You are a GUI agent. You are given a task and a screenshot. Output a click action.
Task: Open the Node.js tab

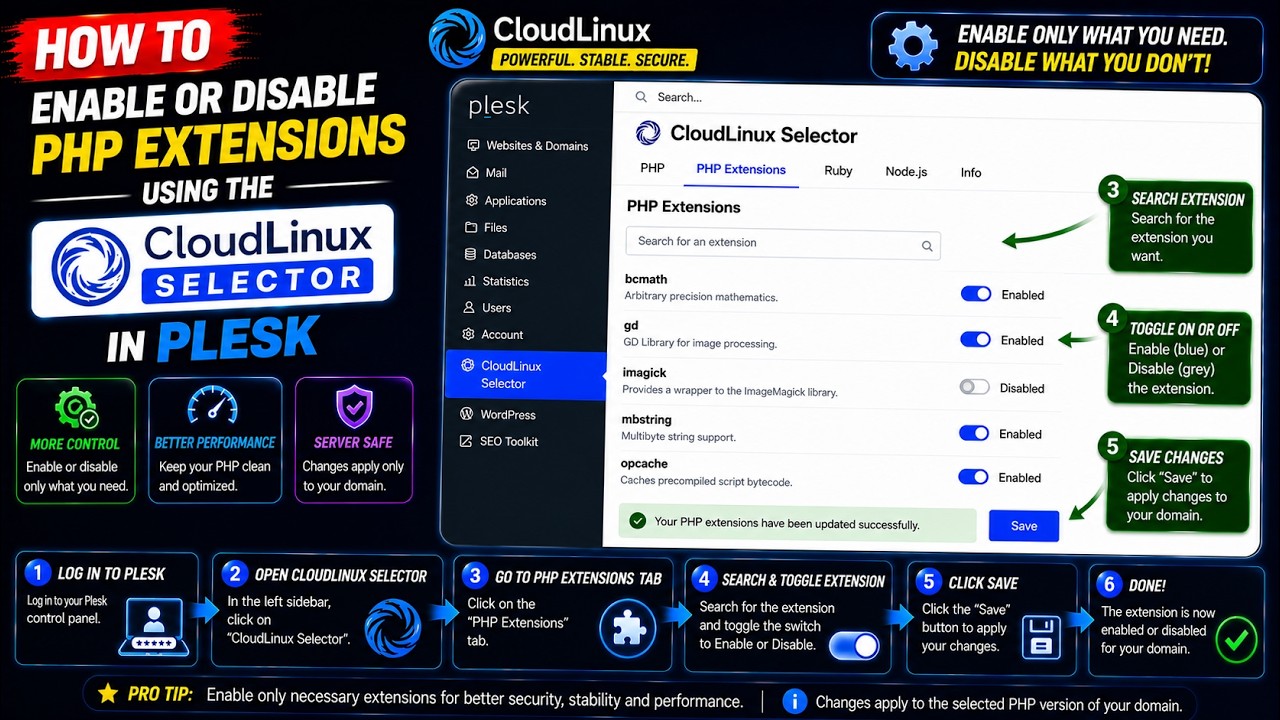coord(906,171)
